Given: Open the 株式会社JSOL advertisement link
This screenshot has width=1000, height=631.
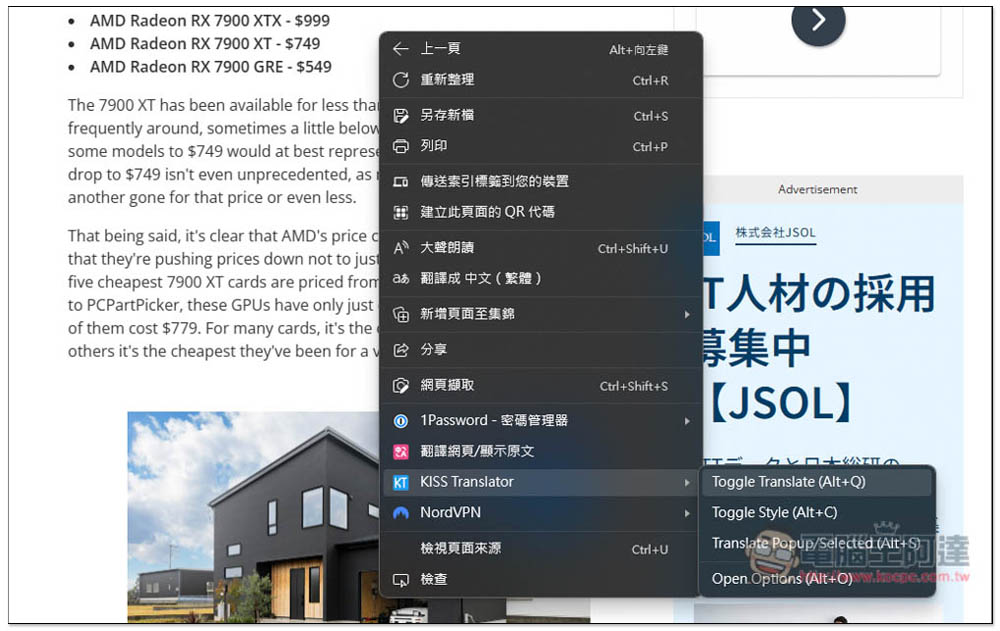Looking at the screenshot, I should [775, 233].
